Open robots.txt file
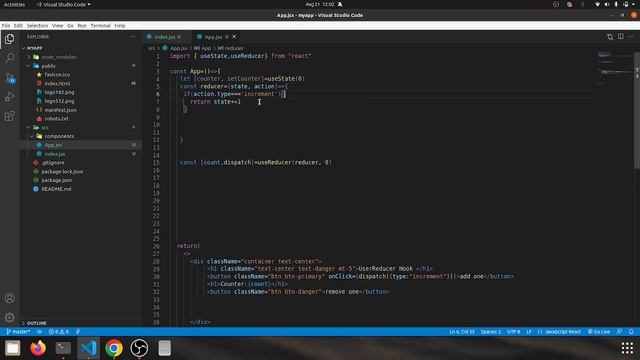This screenshot has height=360, width=640. click(56, 118)
